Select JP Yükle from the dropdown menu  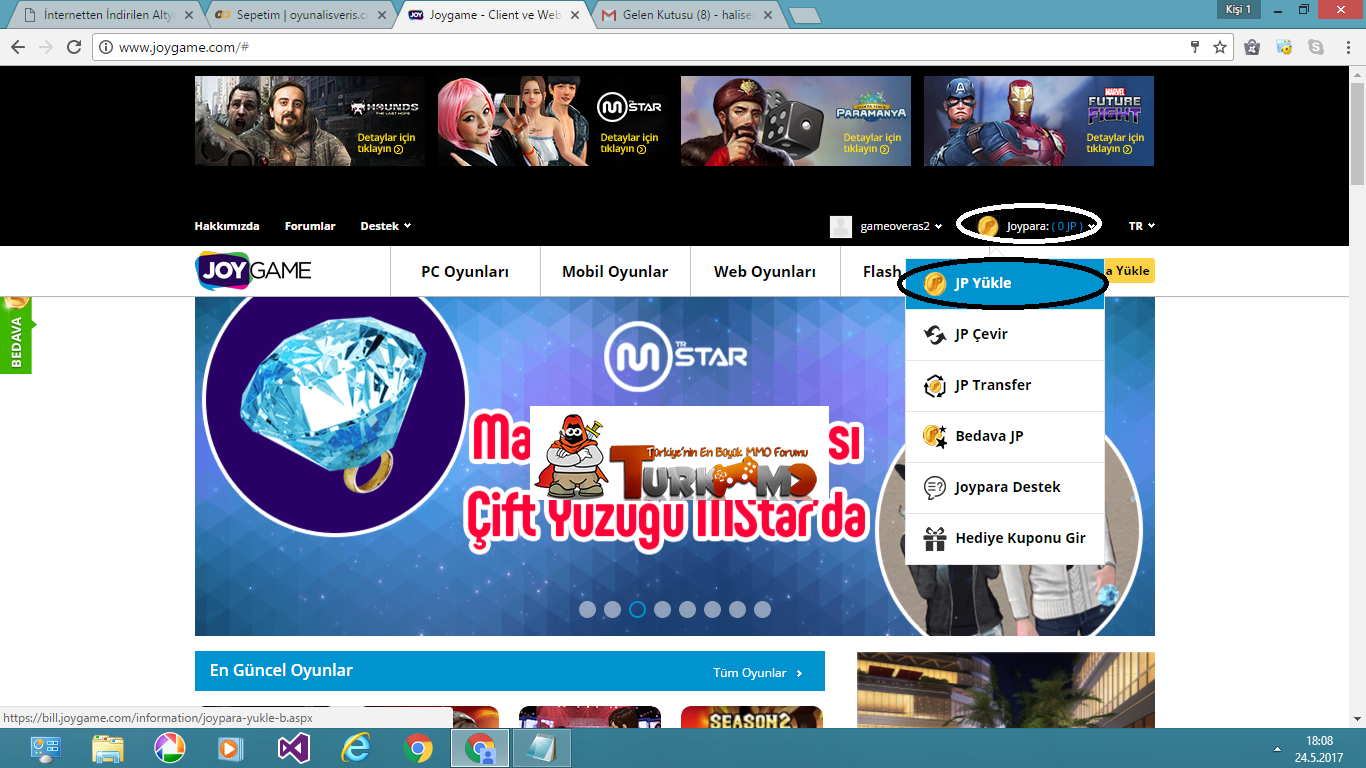[1005, 283]
